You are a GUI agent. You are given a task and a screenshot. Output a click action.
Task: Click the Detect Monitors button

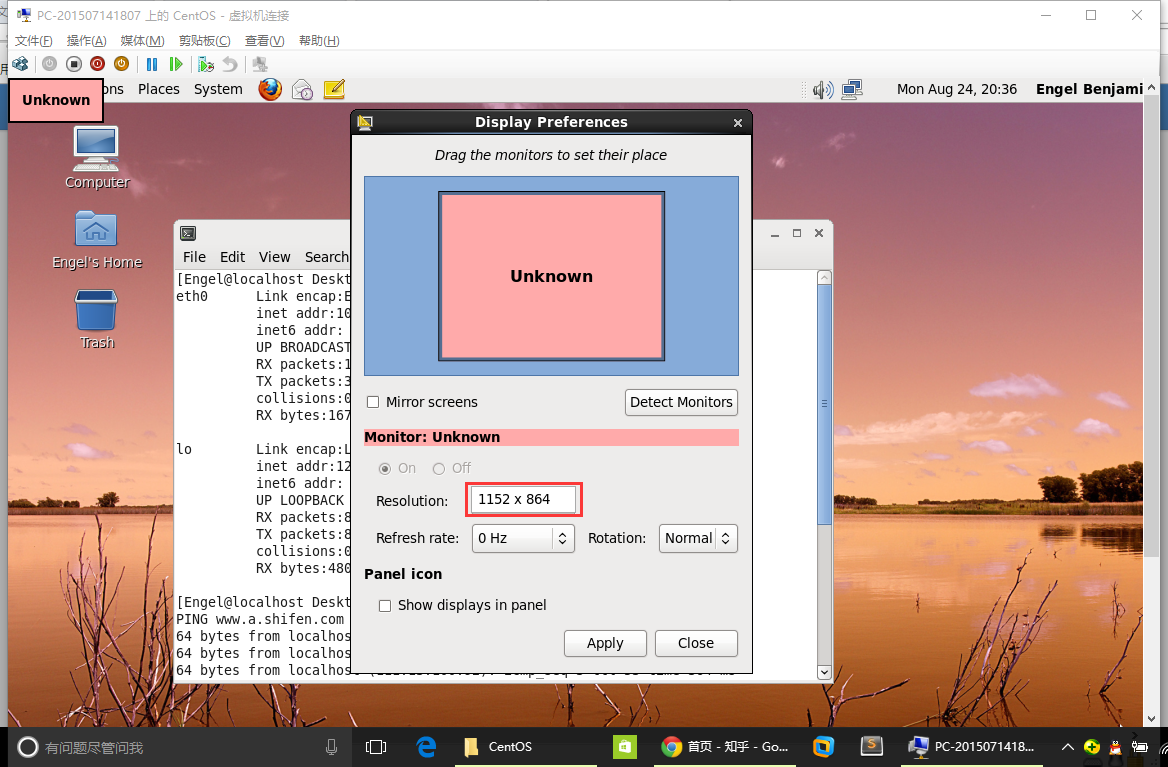(681, 402)
